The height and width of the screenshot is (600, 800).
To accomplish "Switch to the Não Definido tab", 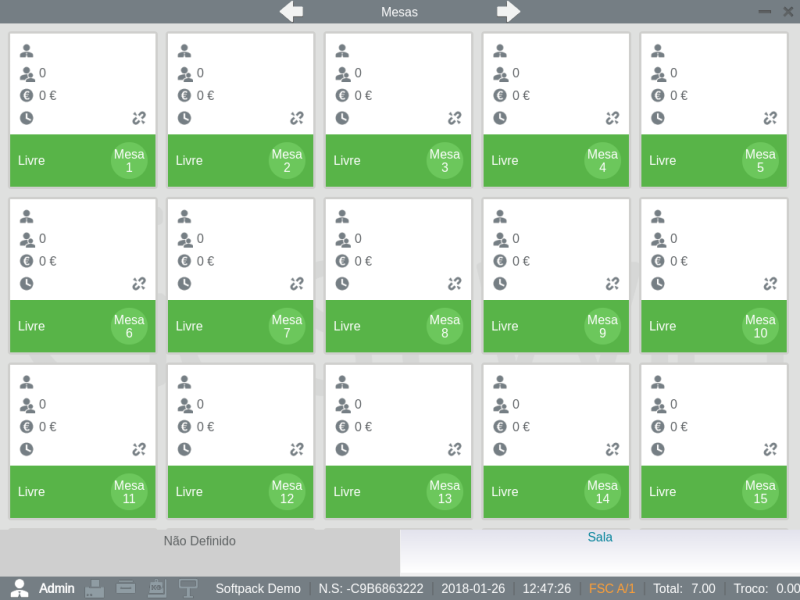I will (200, 541).
